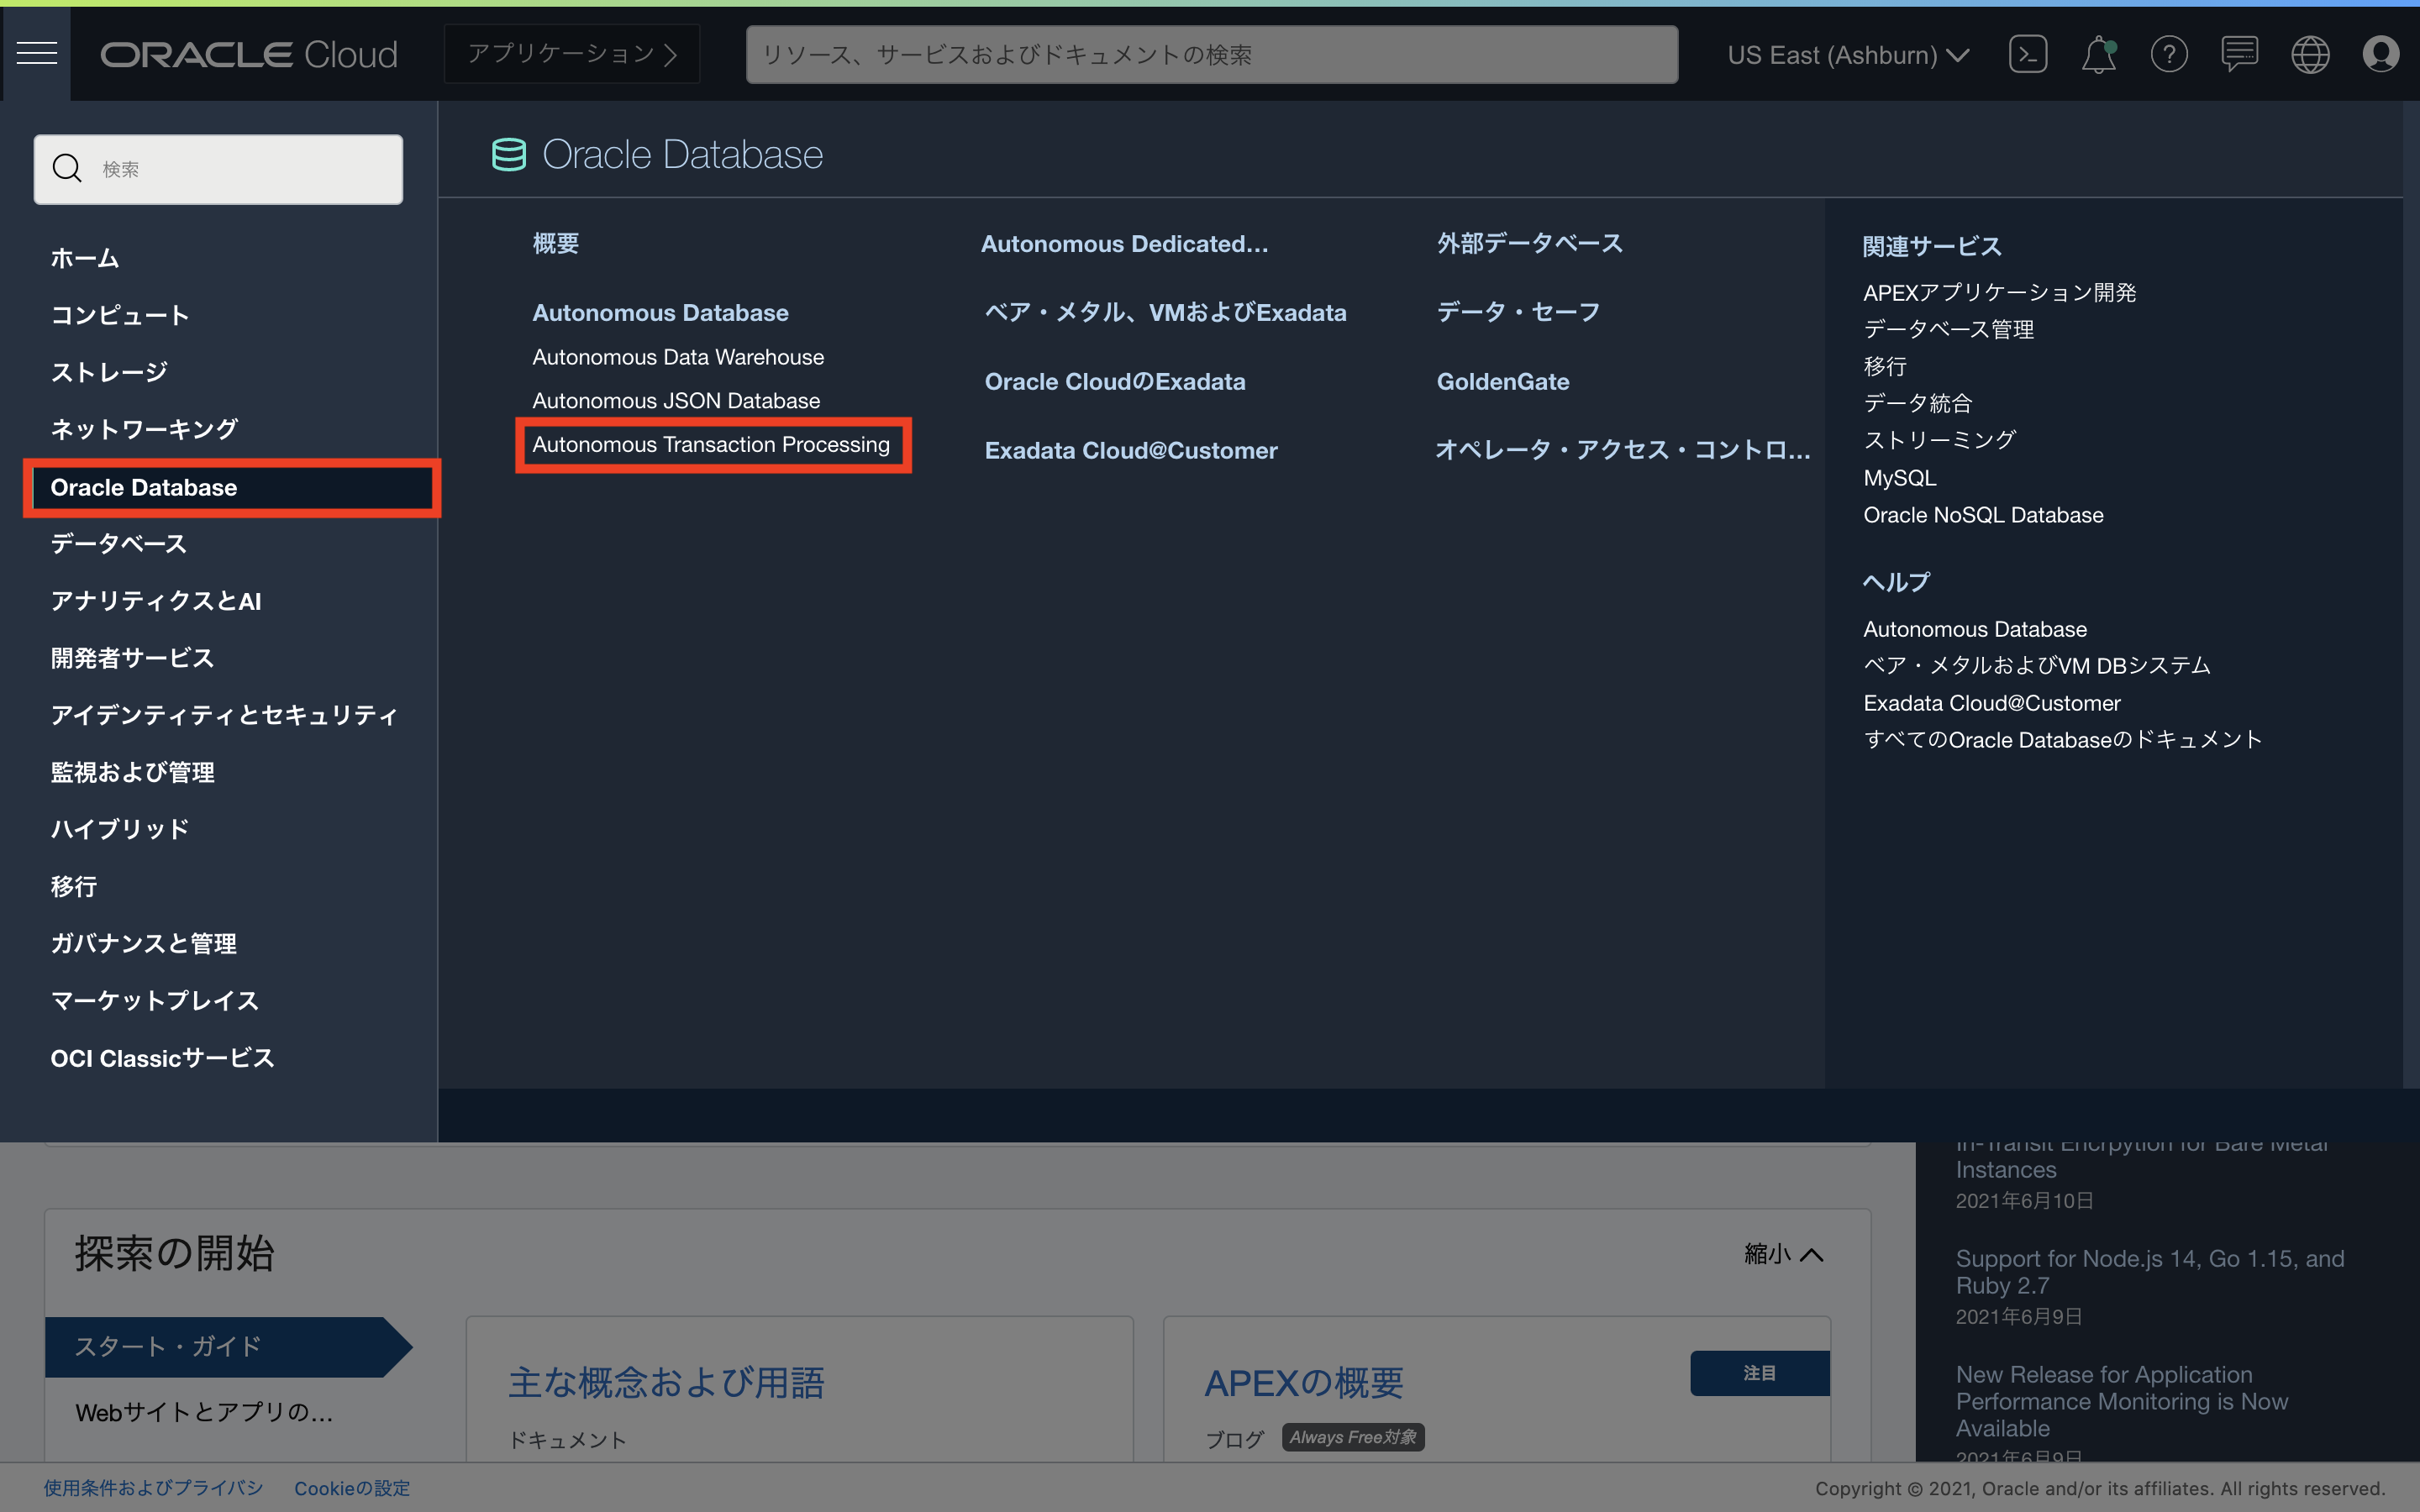This screenshot has width=2420, height=1512.
Task: Open アナリティクスとAI in the sidebar
Action: [156, 601]
